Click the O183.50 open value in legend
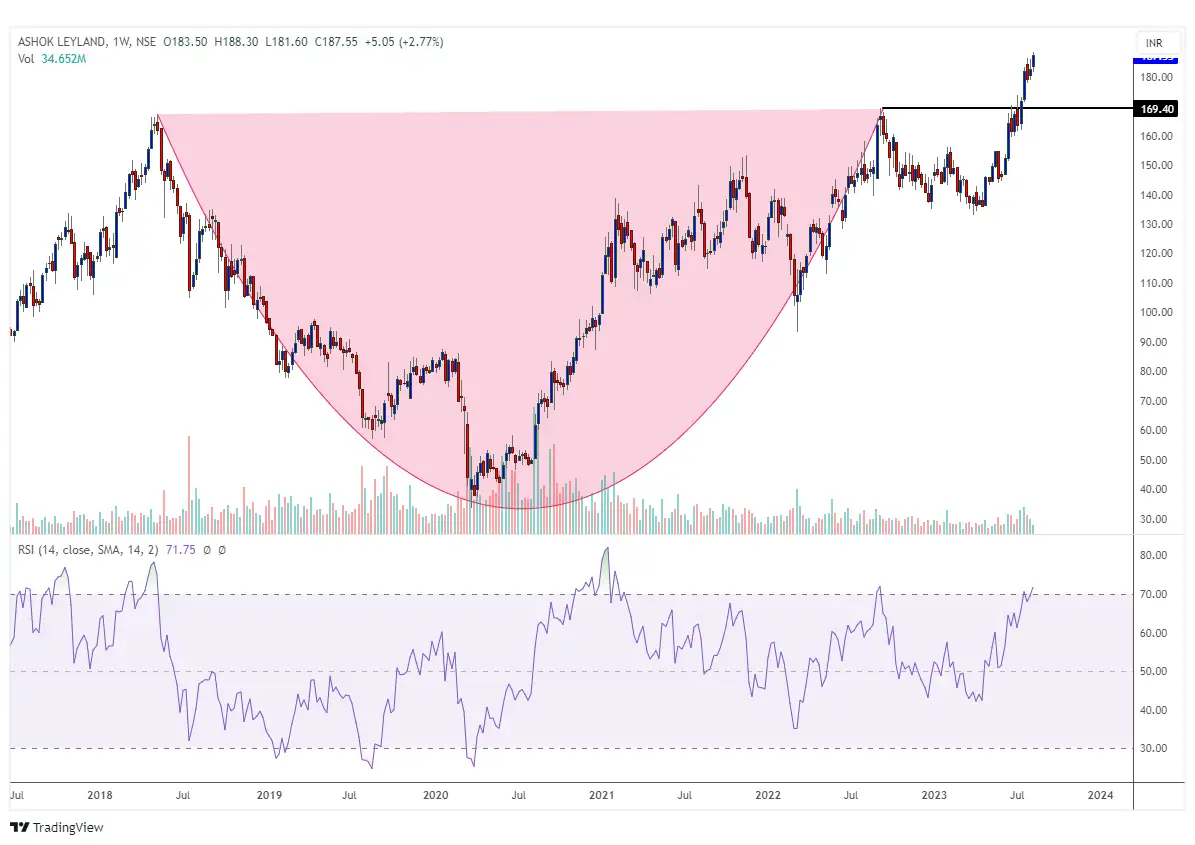 [x=185, y=42]
